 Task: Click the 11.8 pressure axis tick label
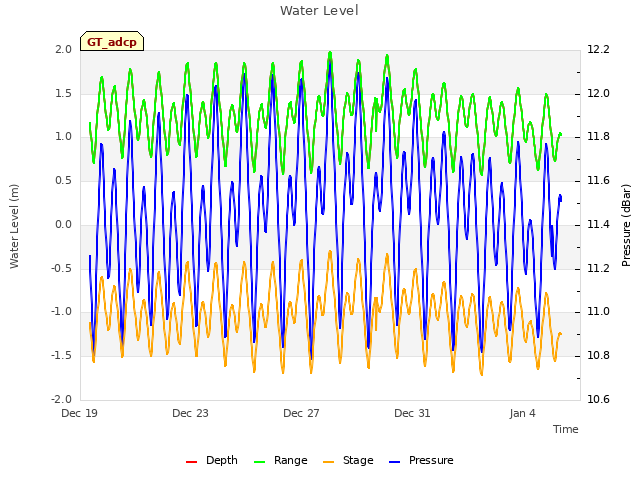click(598, 137)
